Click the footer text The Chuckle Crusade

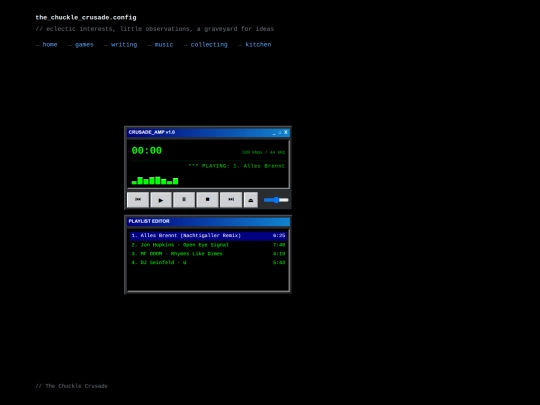coord(72,386)
